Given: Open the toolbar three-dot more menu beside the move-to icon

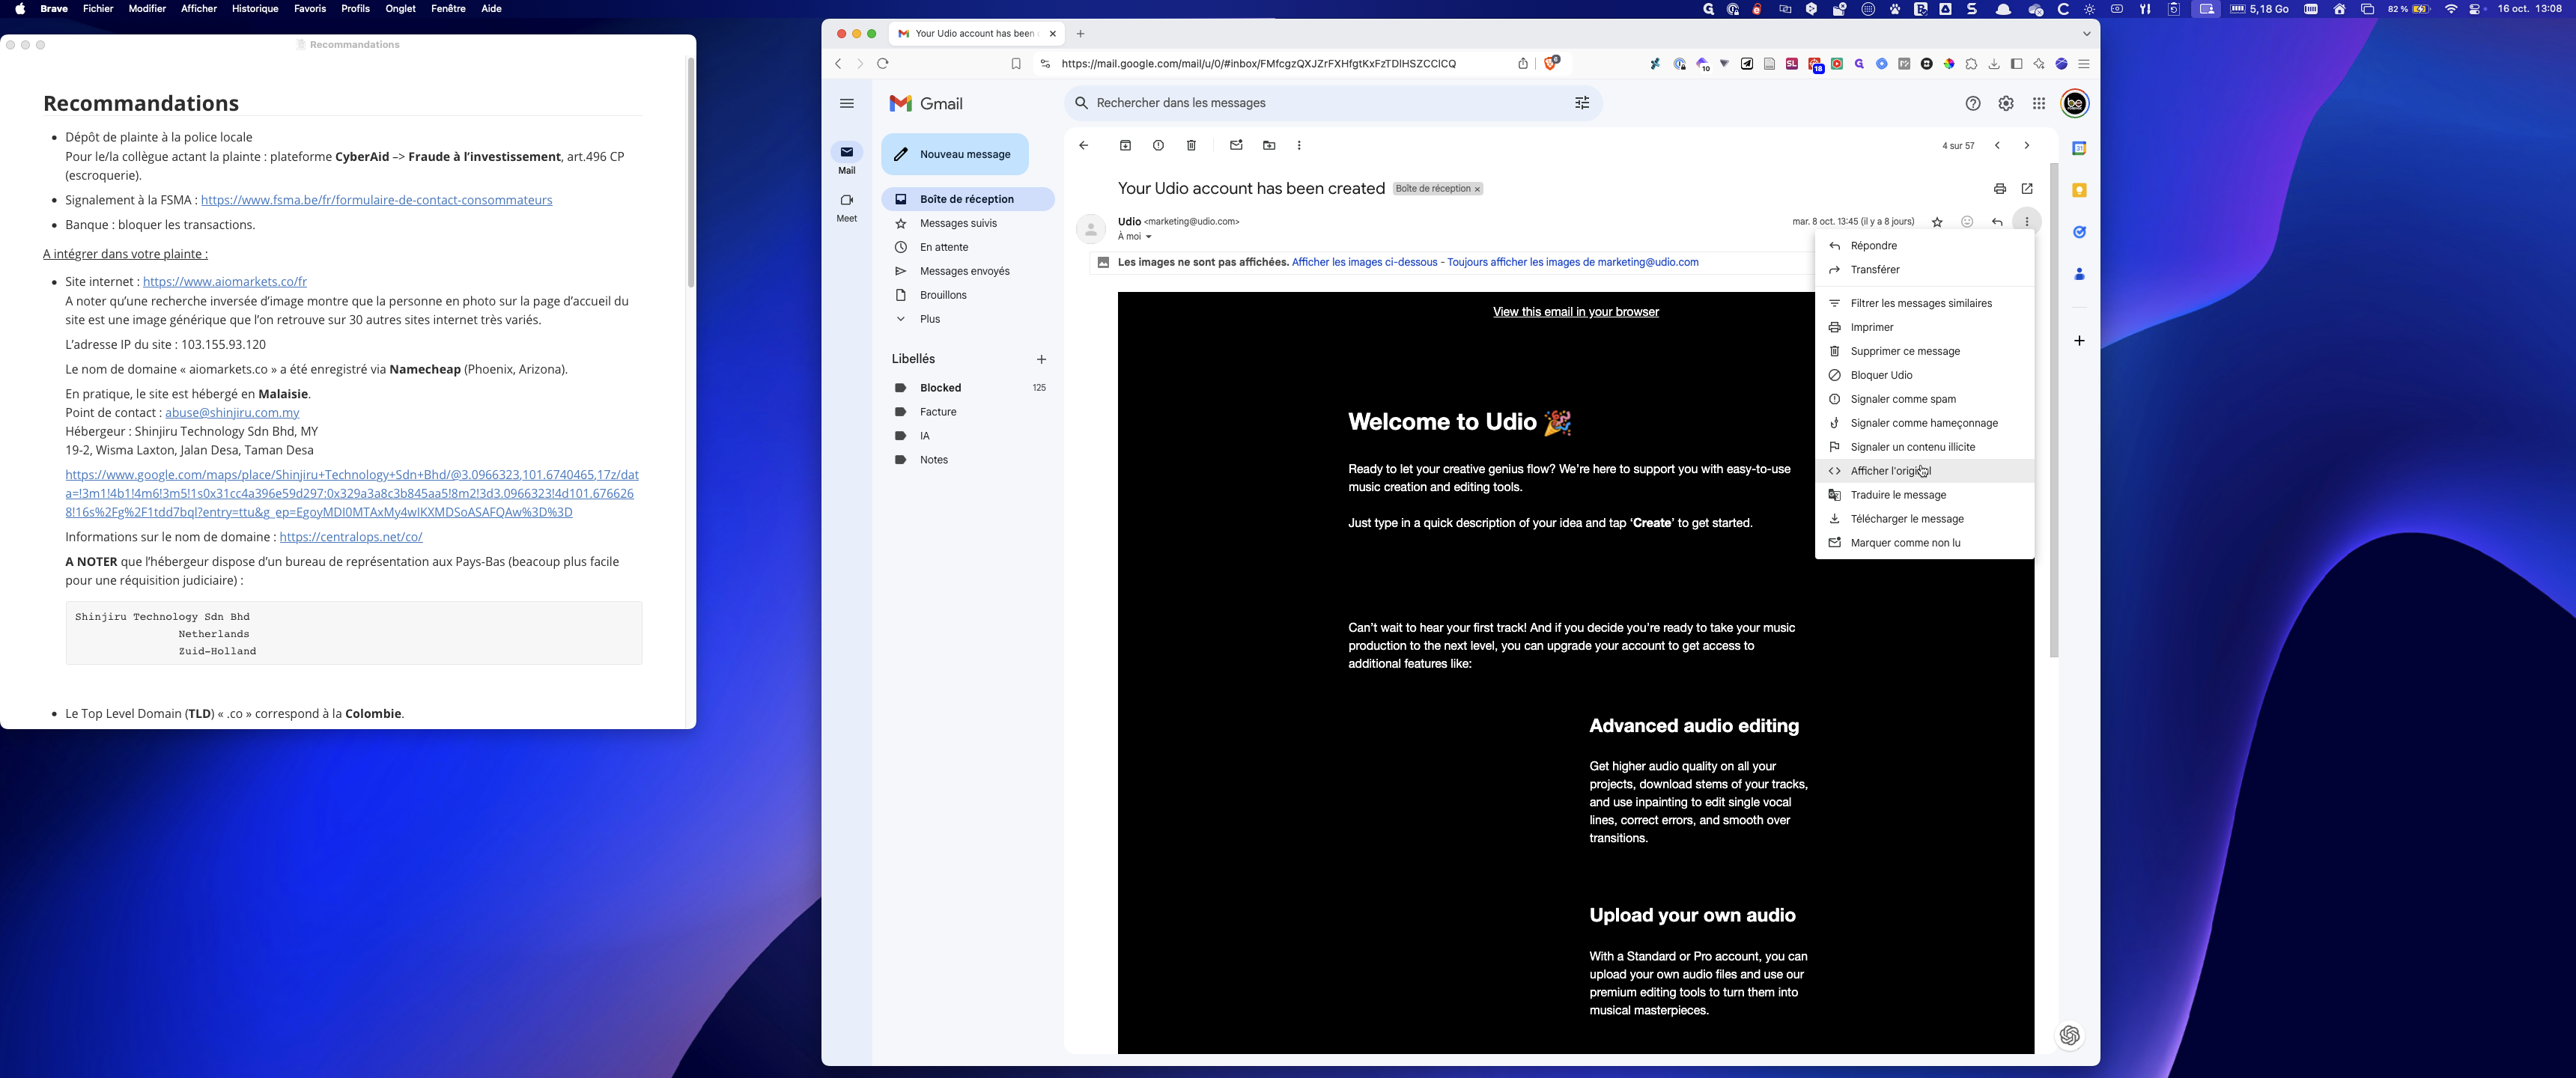Looking at the screenshot, I should [1299, 146].
